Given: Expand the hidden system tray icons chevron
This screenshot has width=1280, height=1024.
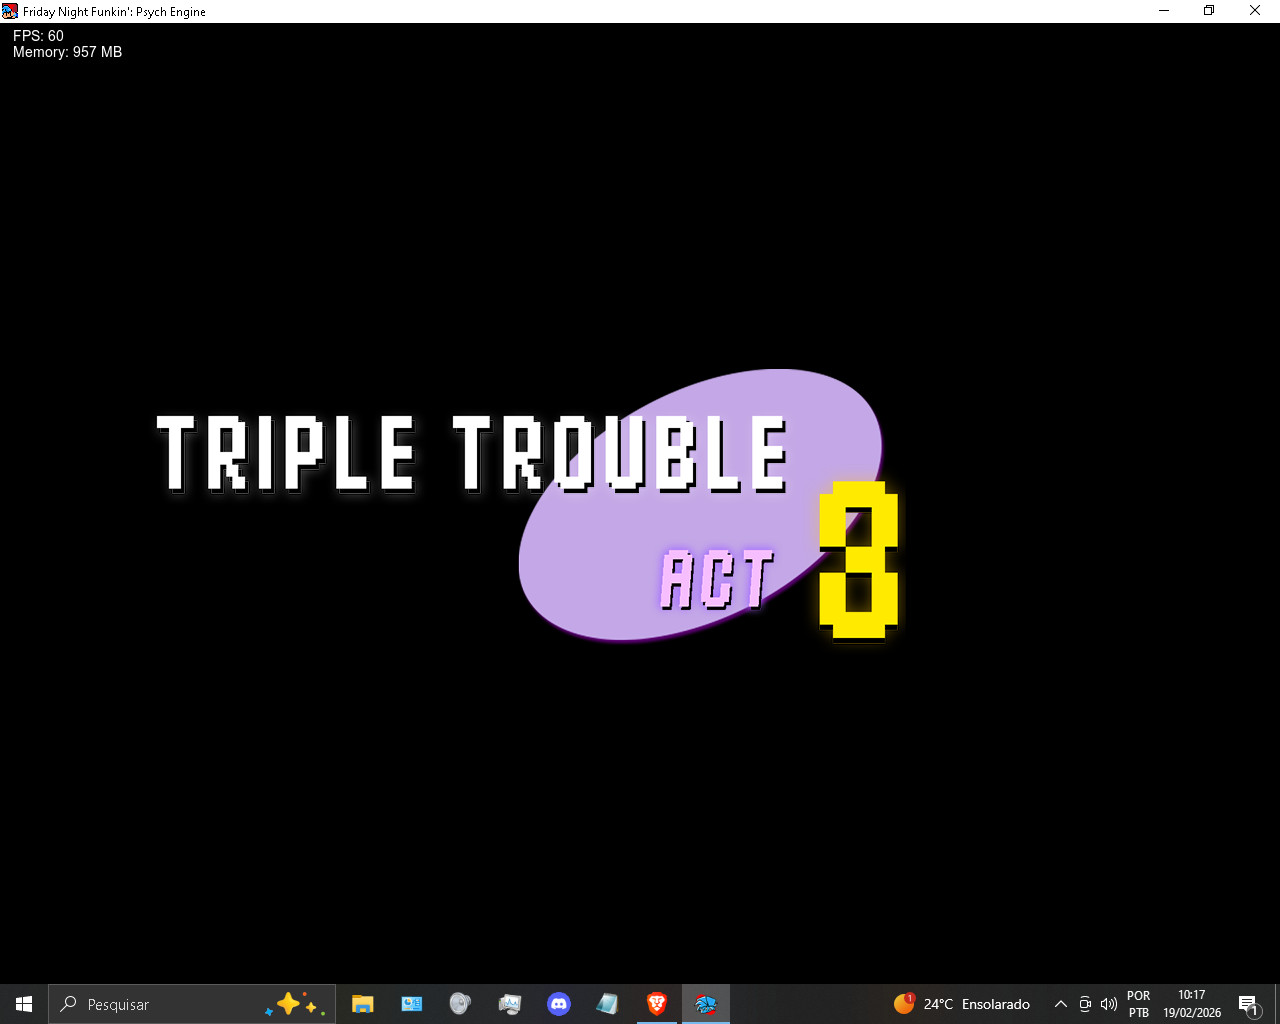Looking at the screenshot, I should [x=1061, y=1004].
